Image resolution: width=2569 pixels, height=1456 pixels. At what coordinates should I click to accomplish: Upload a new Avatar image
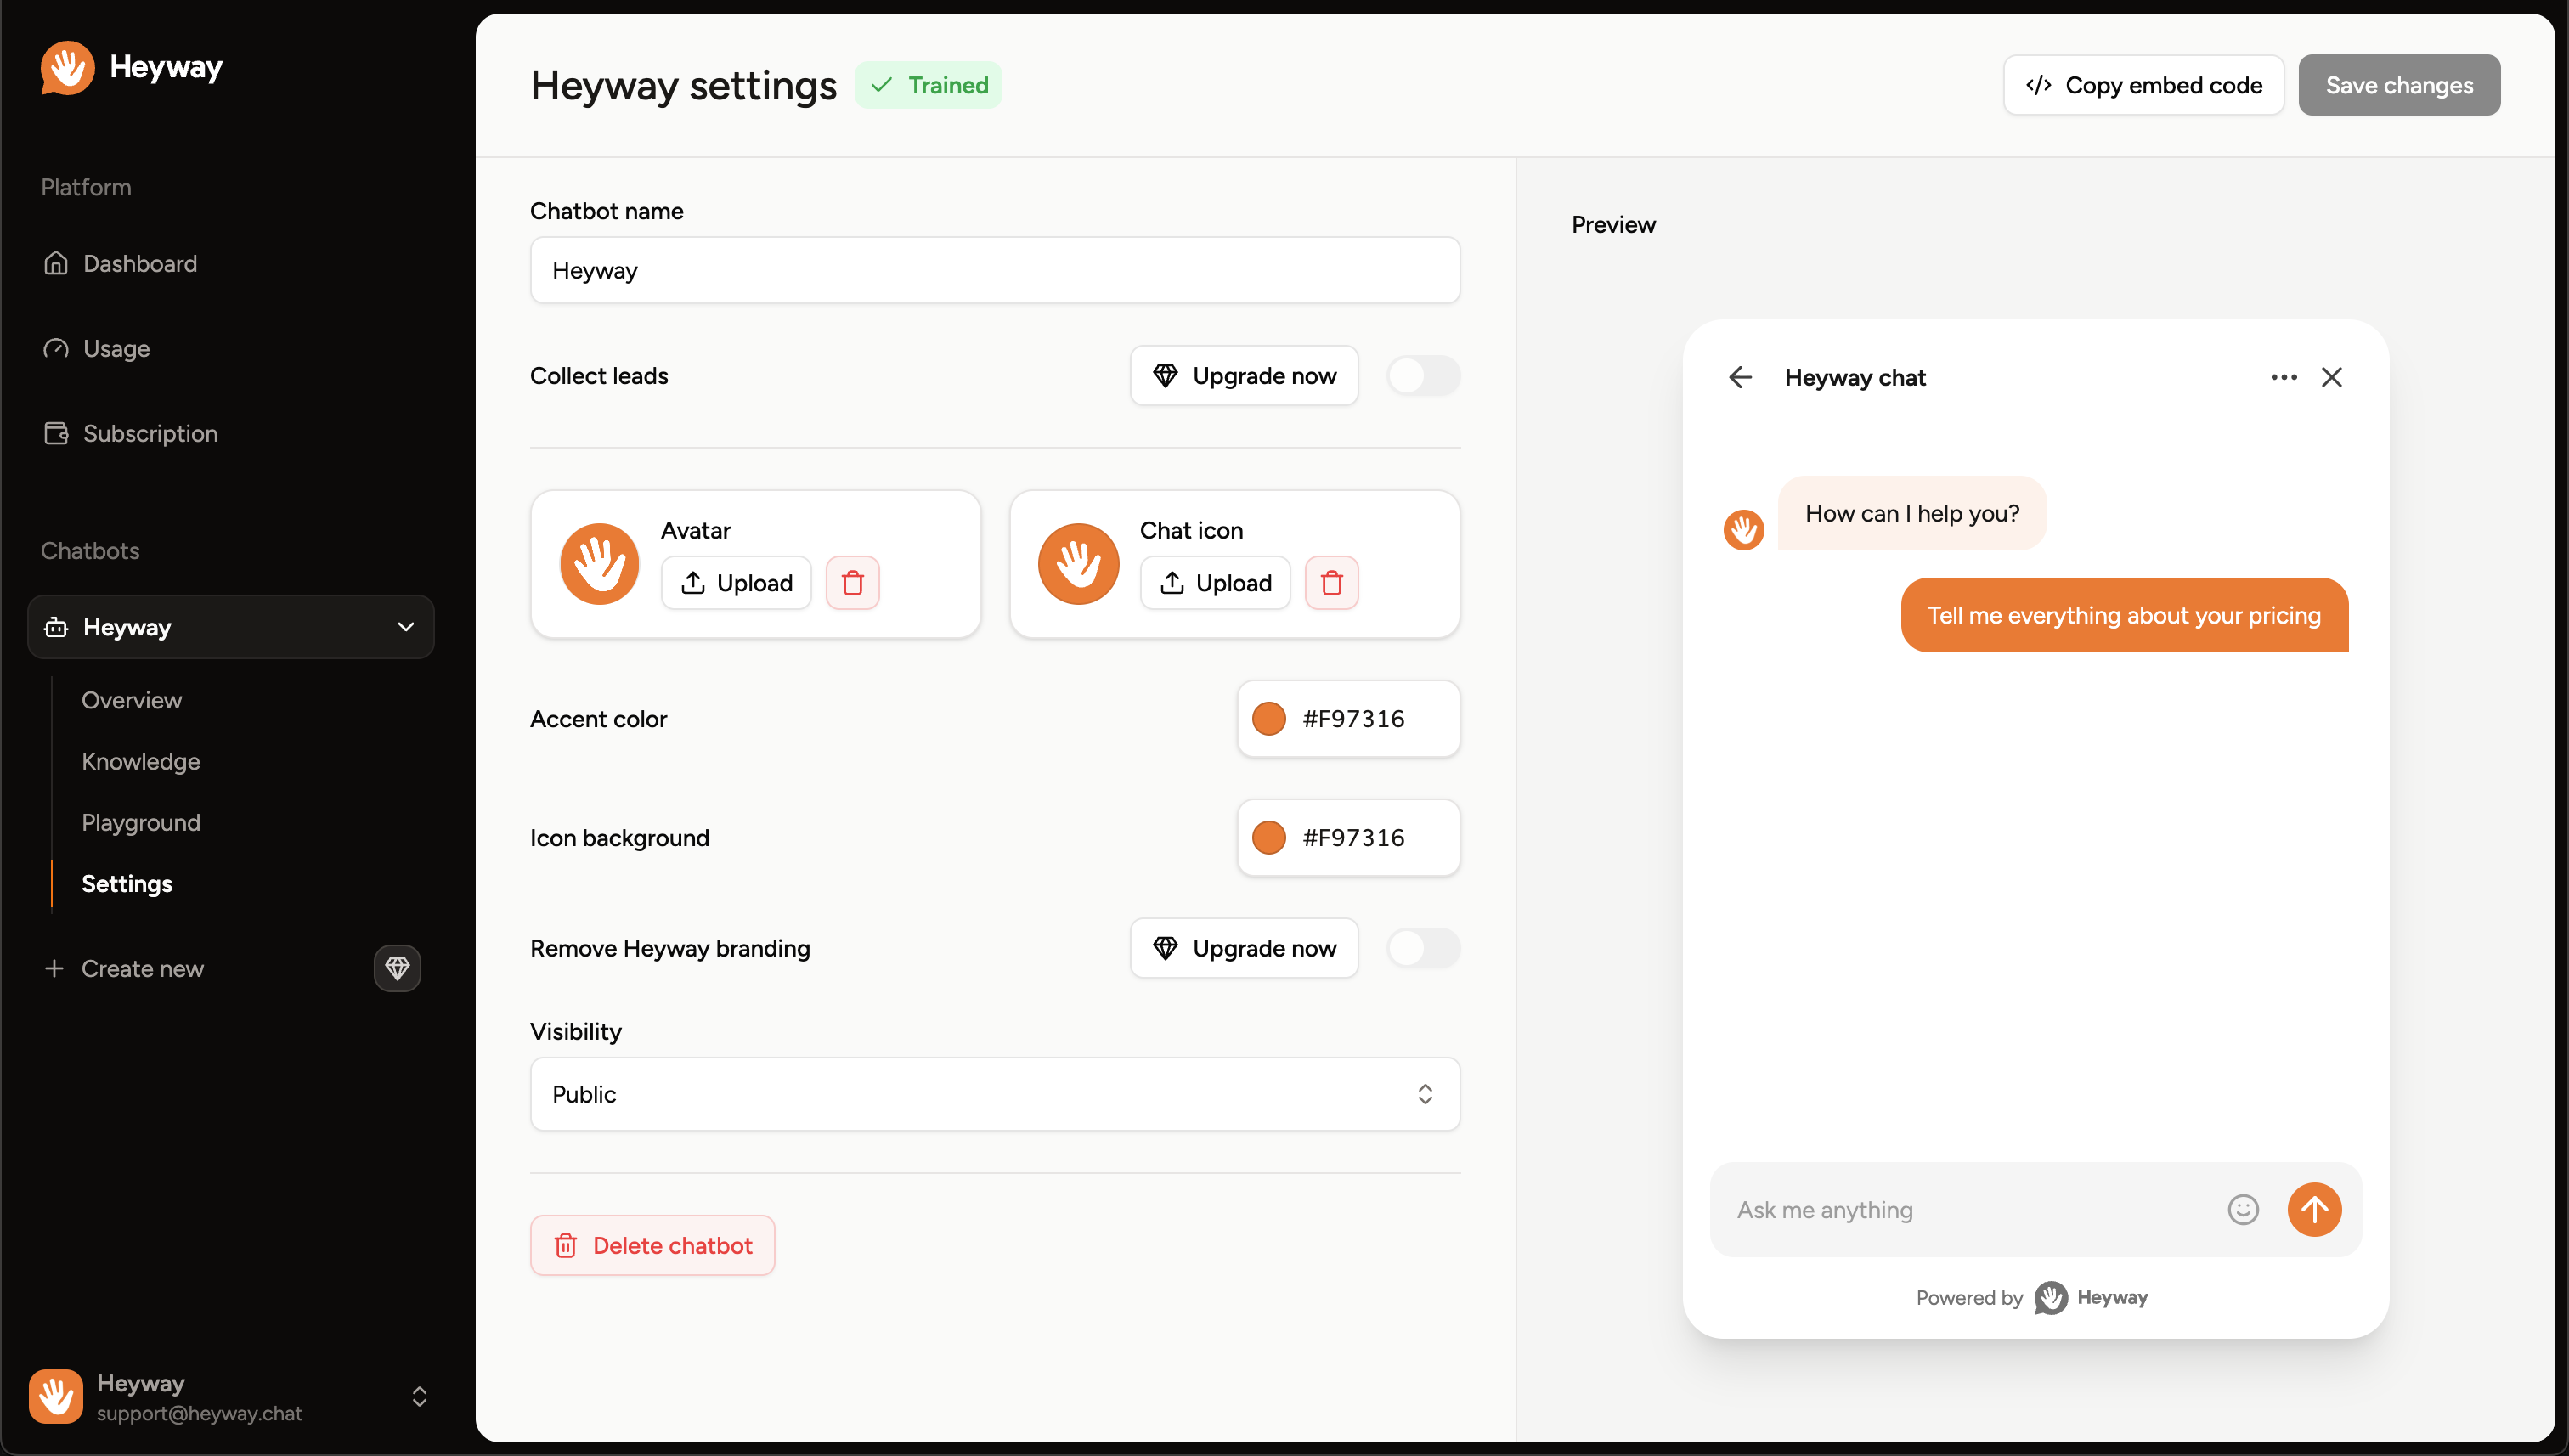pos(736,583)
